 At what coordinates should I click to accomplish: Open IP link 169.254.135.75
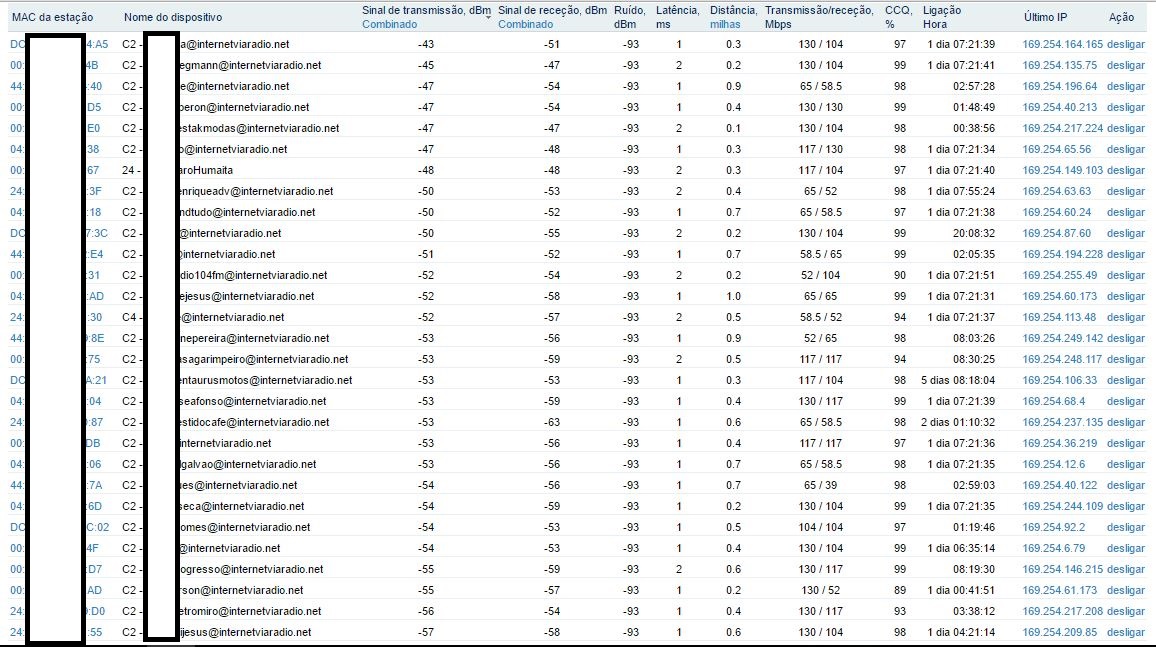[x=1059, y=65]
